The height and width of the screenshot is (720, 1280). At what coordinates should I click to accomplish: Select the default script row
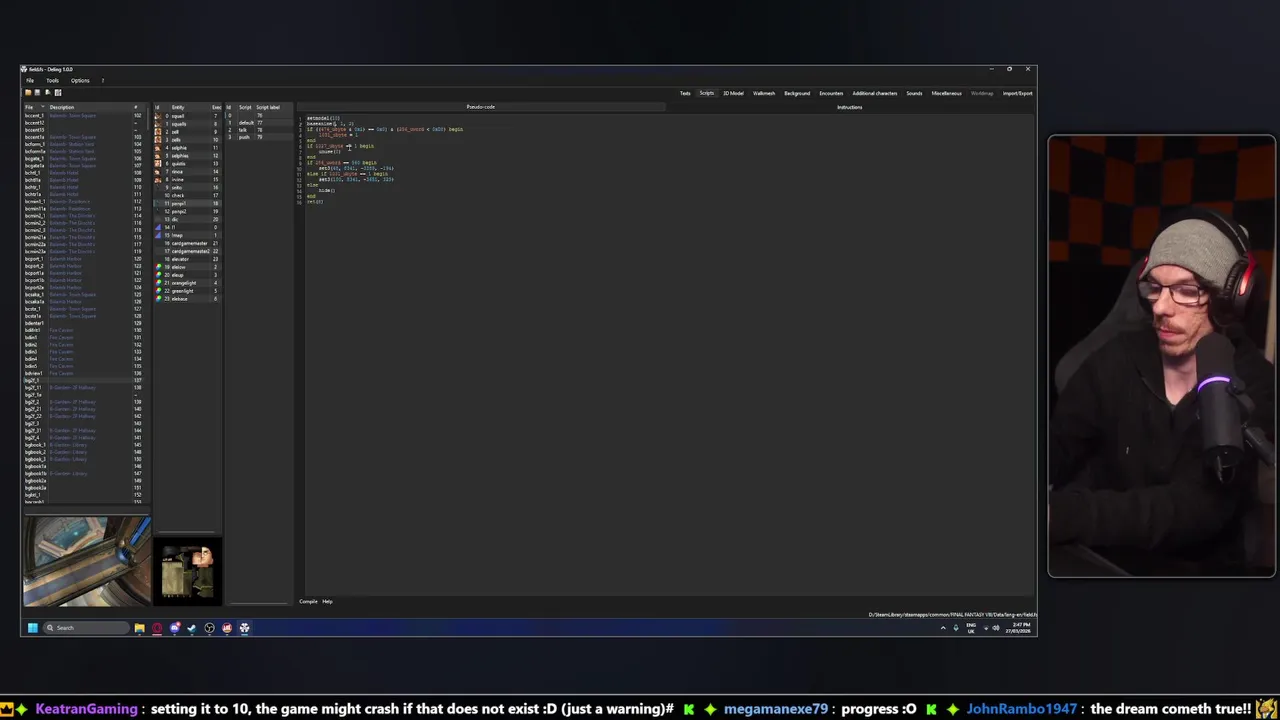(260, 123)
